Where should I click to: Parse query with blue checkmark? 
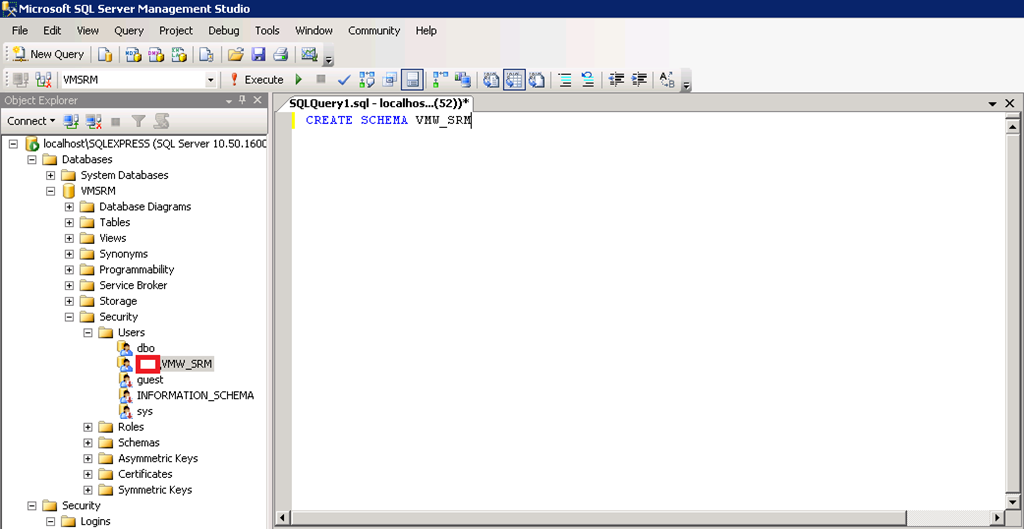pyautogui.click(x=344, y=80)
